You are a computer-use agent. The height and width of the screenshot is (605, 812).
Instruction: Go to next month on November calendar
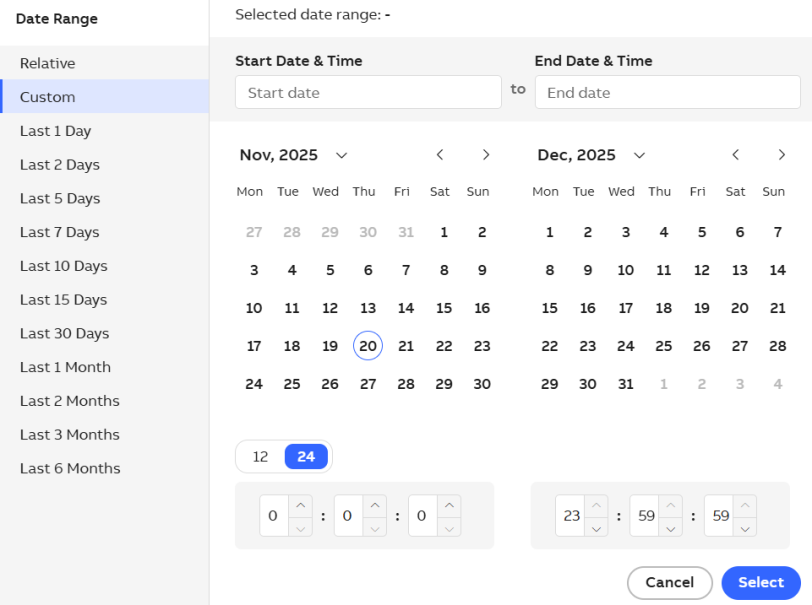click(x=486, y=155)
